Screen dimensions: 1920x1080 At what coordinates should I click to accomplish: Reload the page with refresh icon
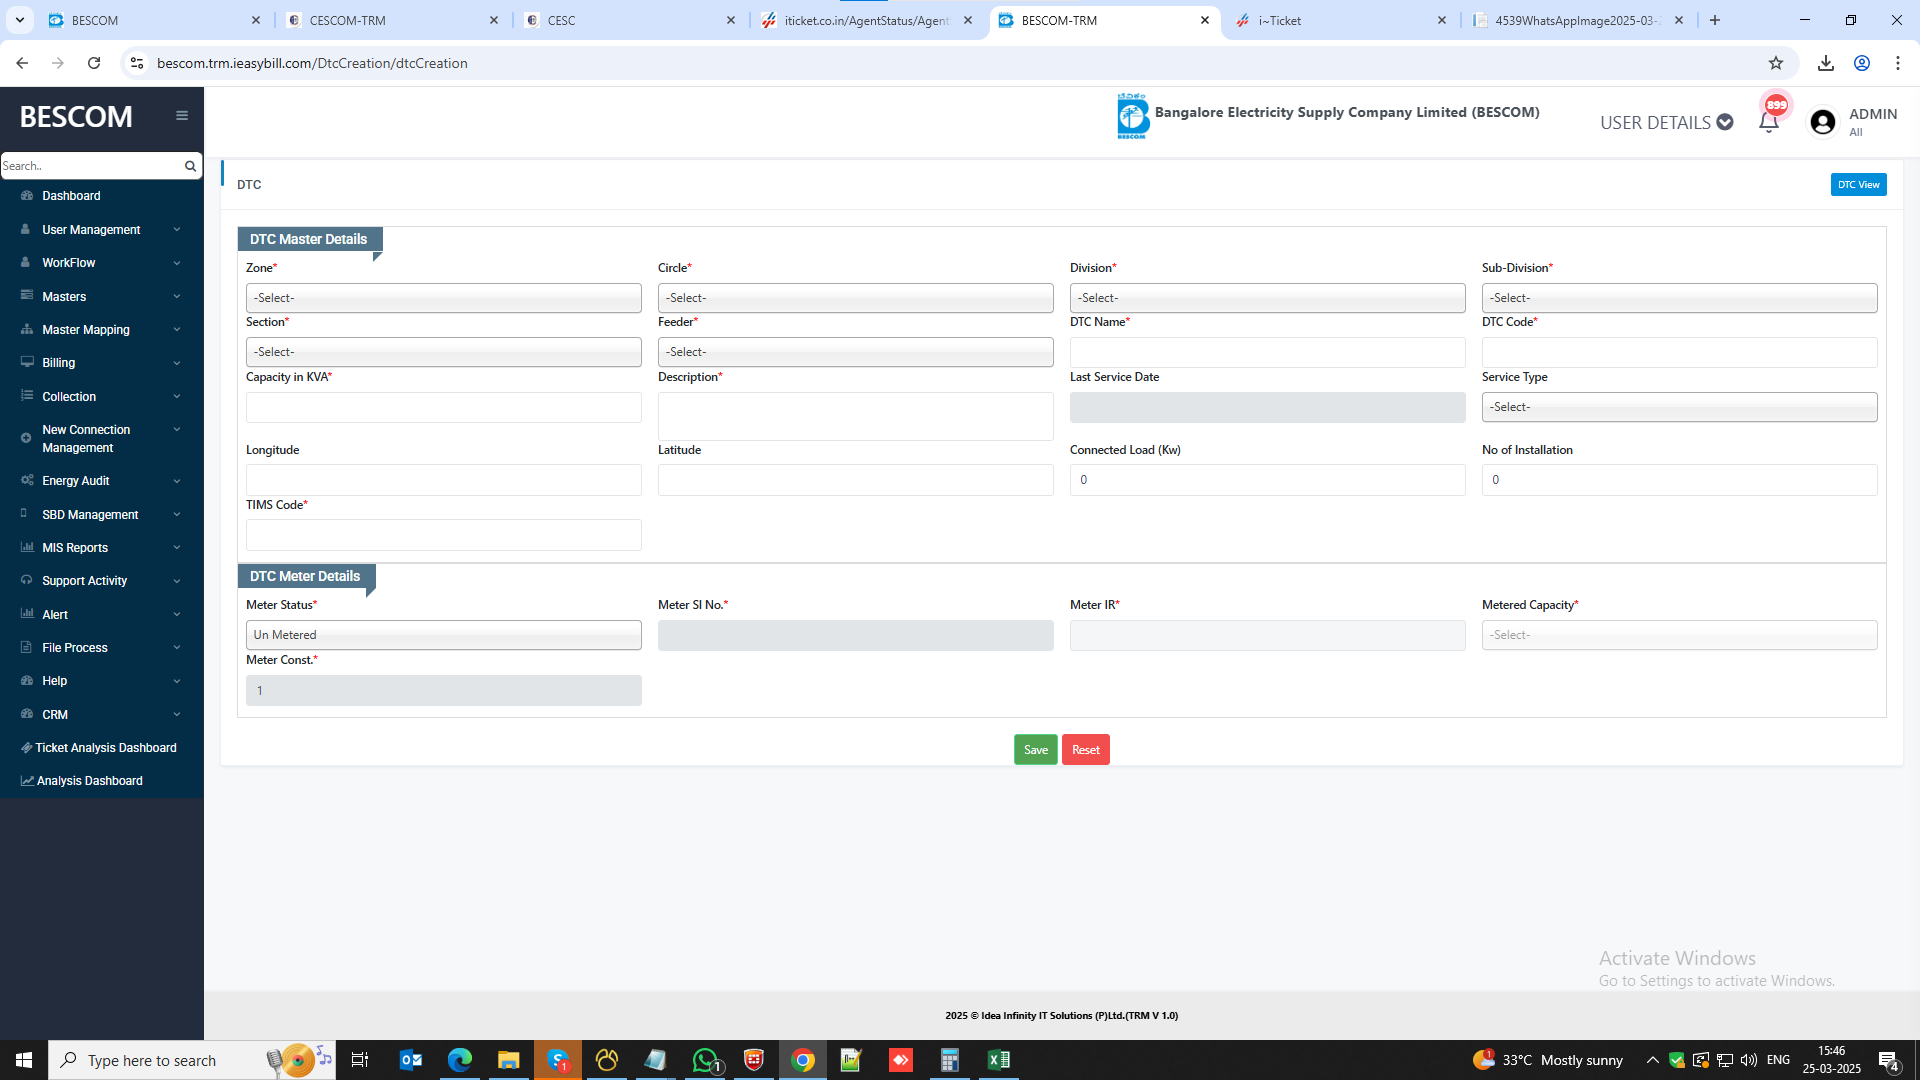tap(94, 63)
